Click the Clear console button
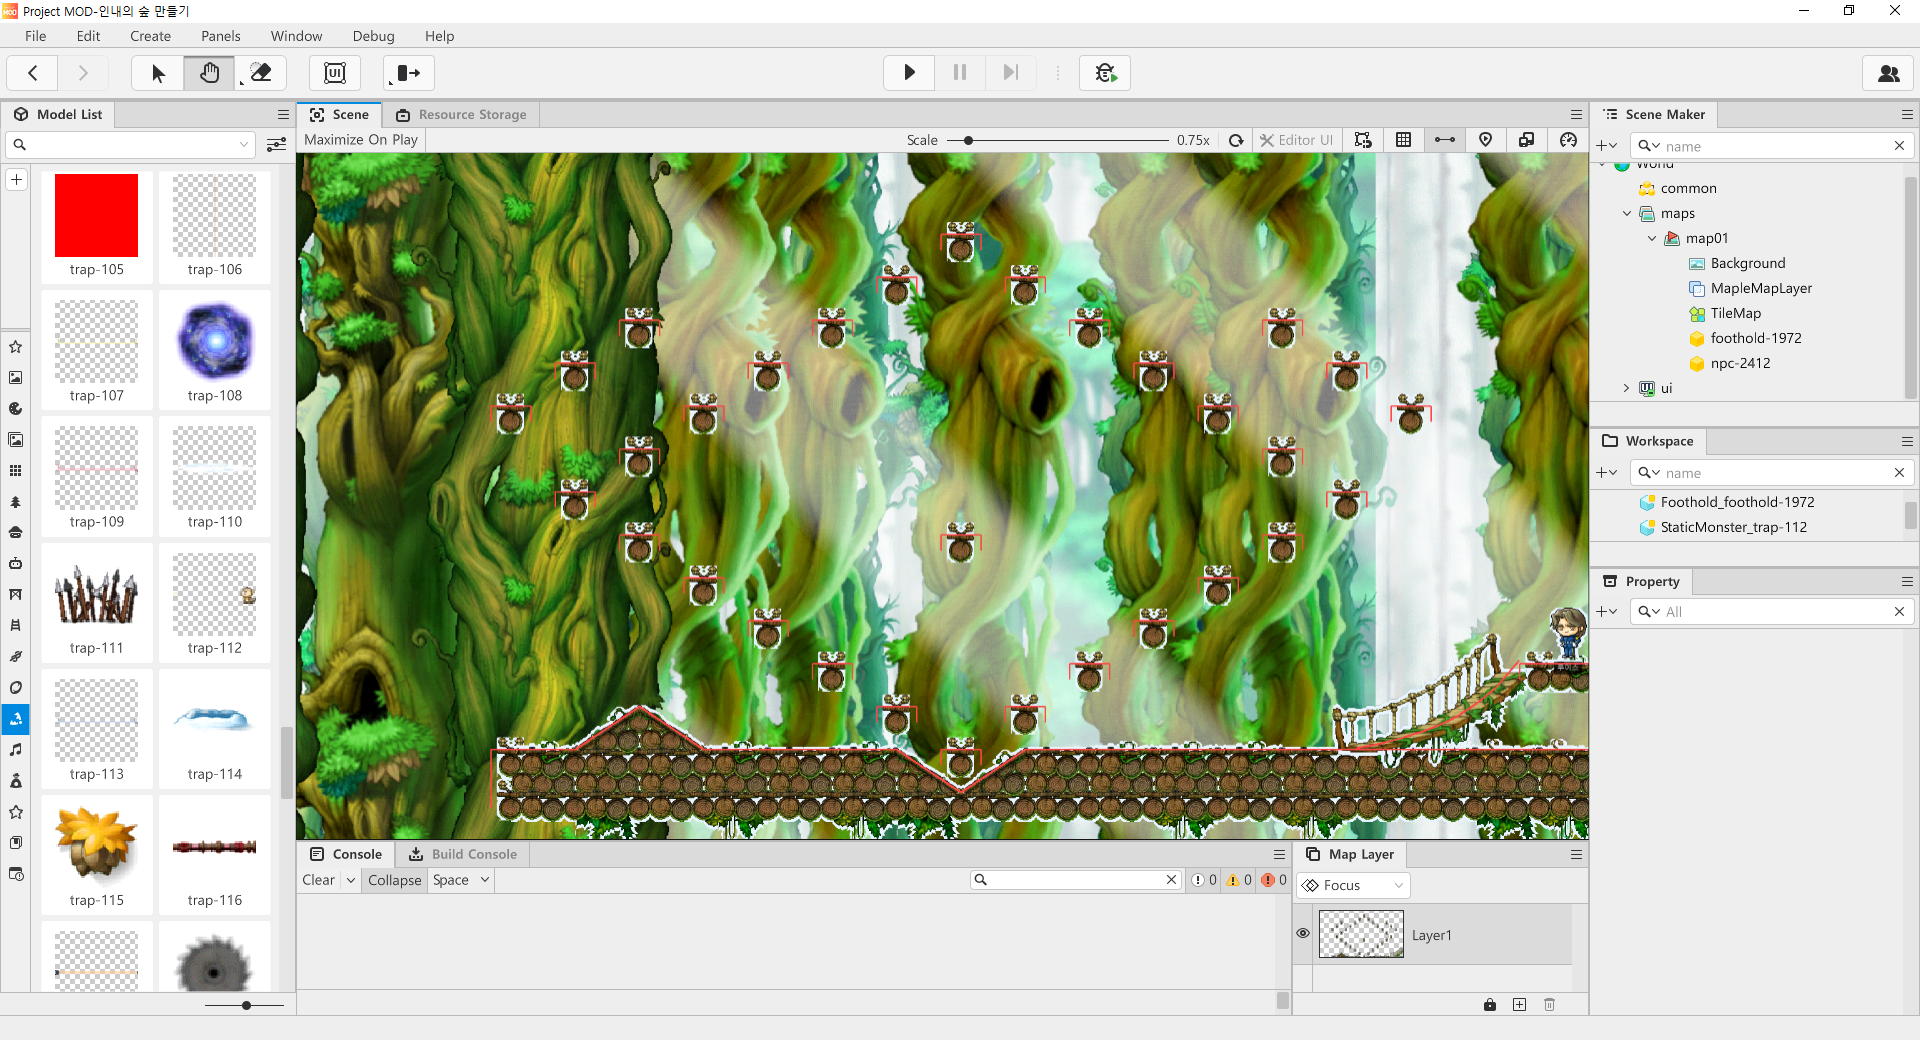The image size is (1920, 1040). click(319, 880)
